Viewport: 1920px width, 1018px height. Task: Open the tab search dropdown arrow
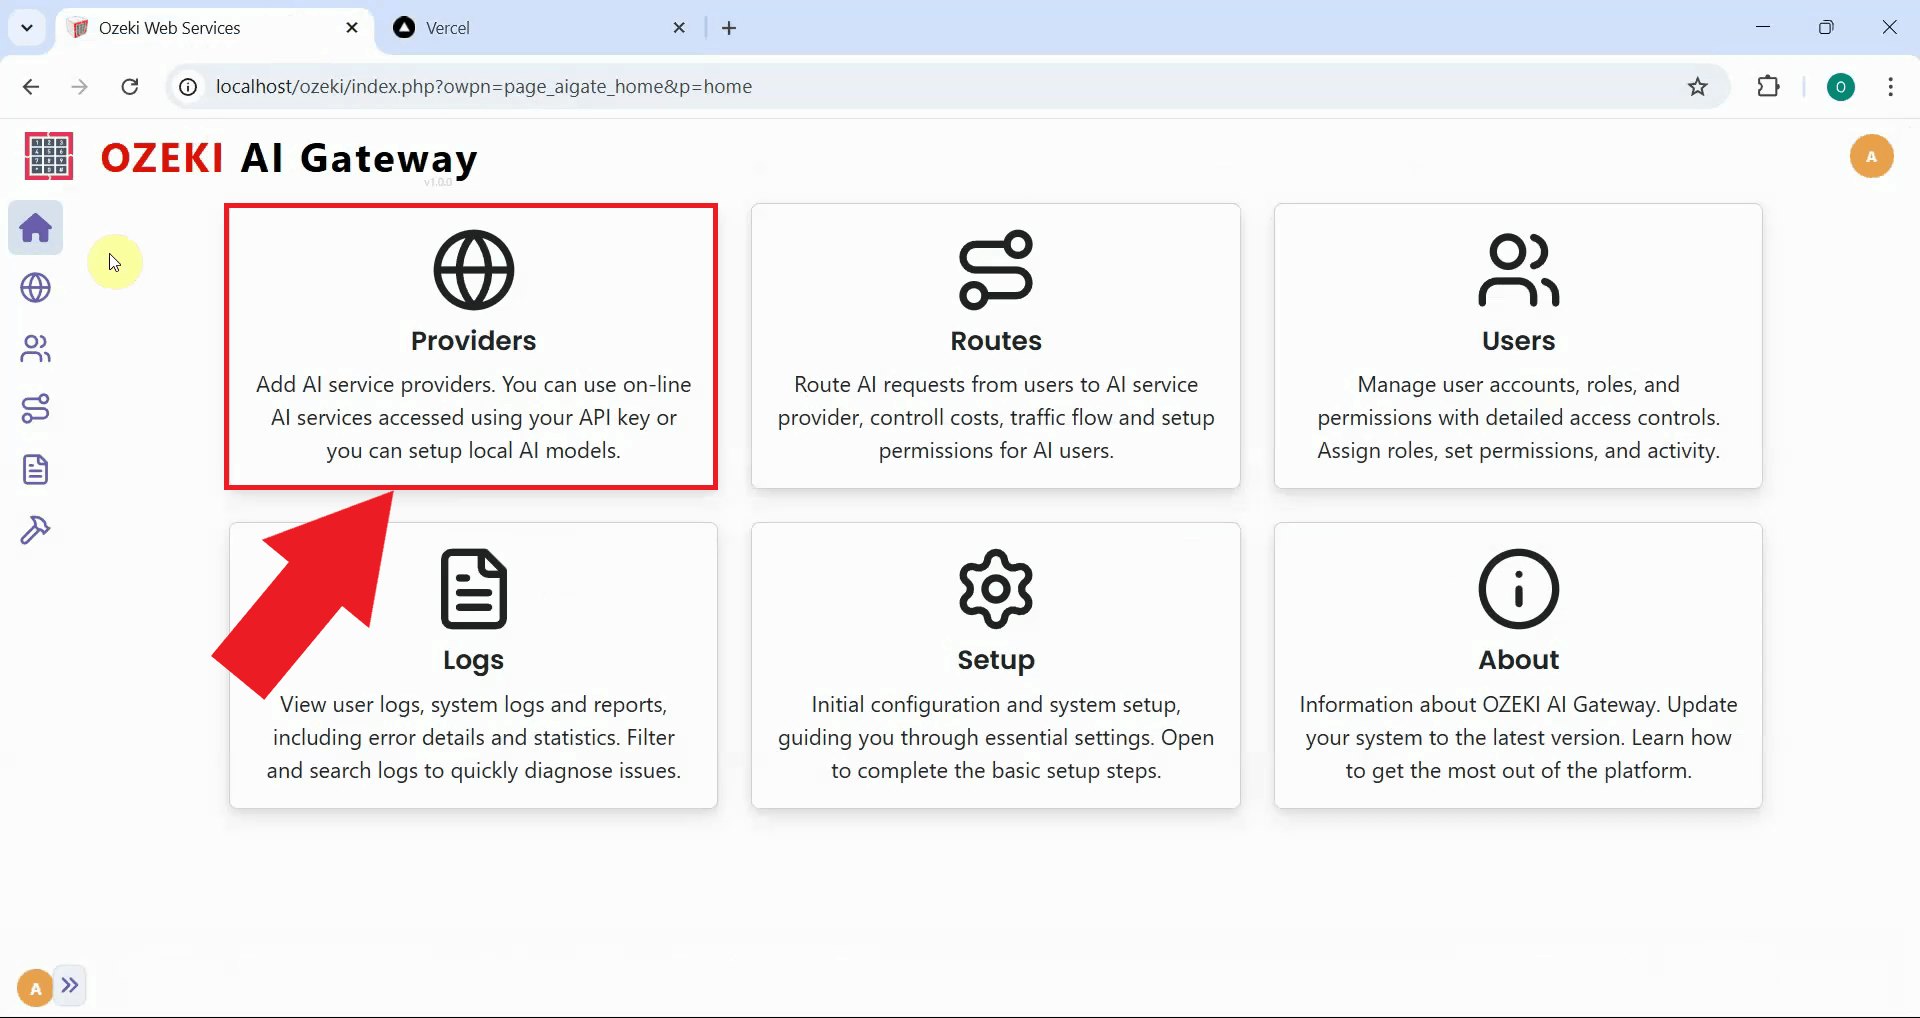click(27, 27)
